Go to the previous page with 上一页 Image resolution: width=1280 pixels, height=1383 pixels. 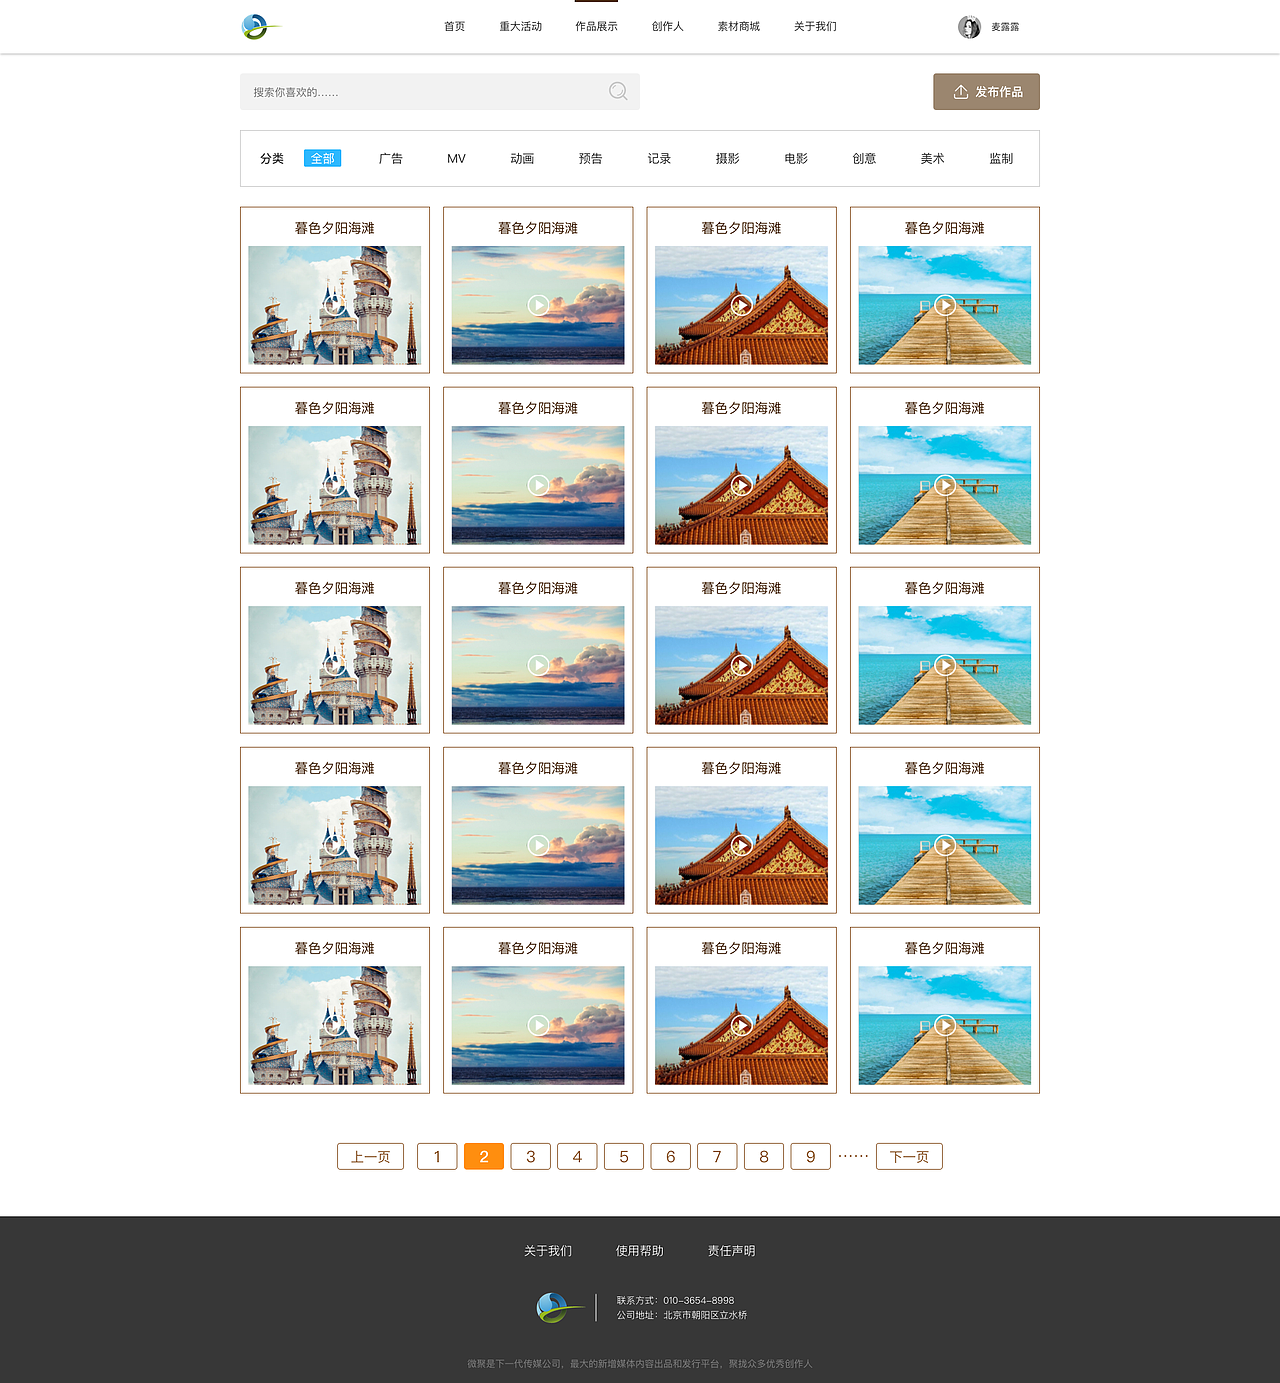click(370, 1156)
